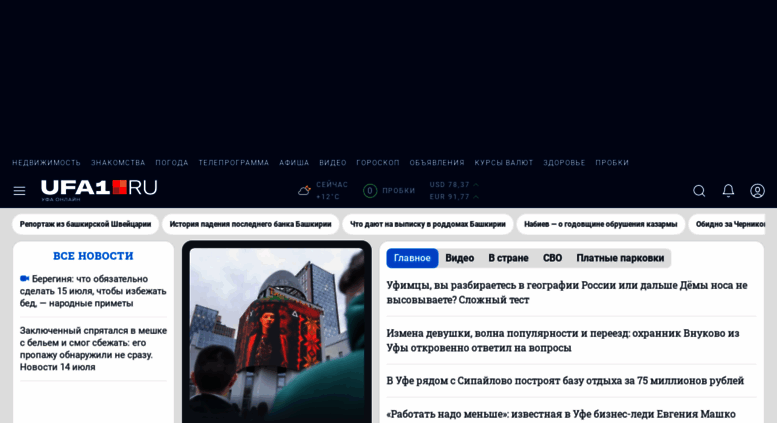Click the EUR rate arrow icon

pos(476,197)
